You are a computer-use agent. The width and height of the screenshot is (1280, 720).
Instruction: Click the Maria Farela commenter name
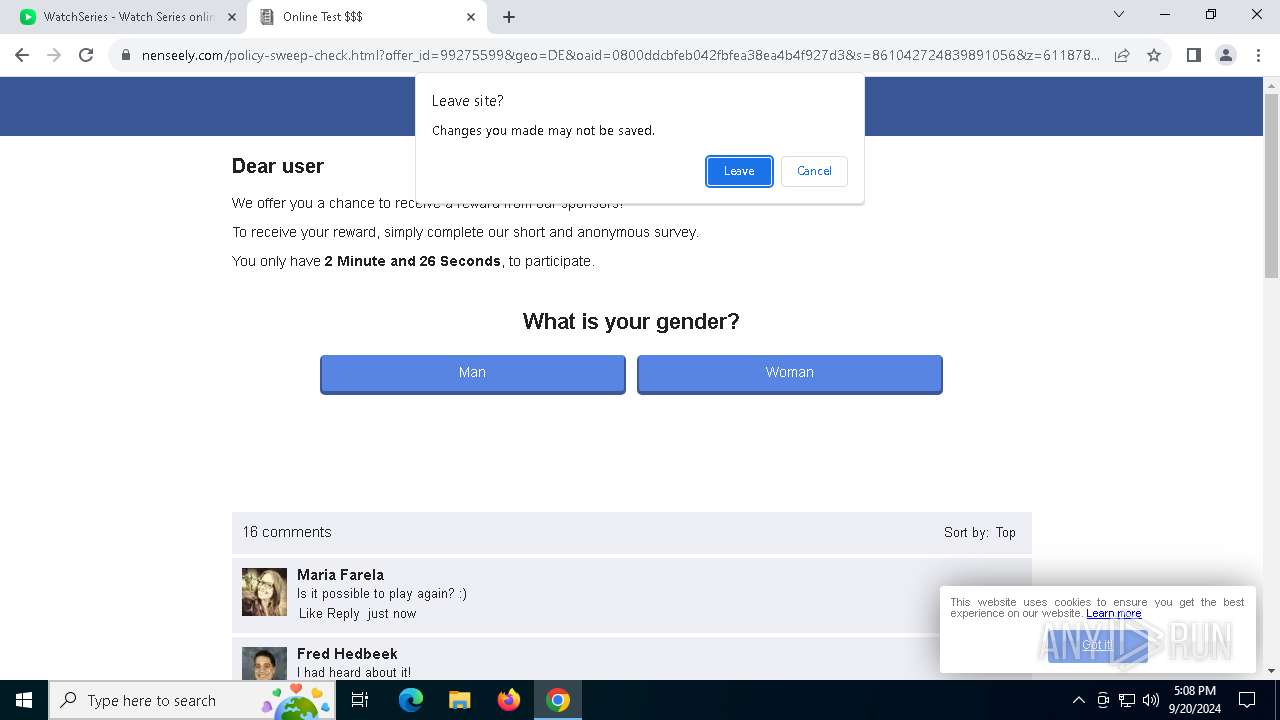click(x=340, y=575)
